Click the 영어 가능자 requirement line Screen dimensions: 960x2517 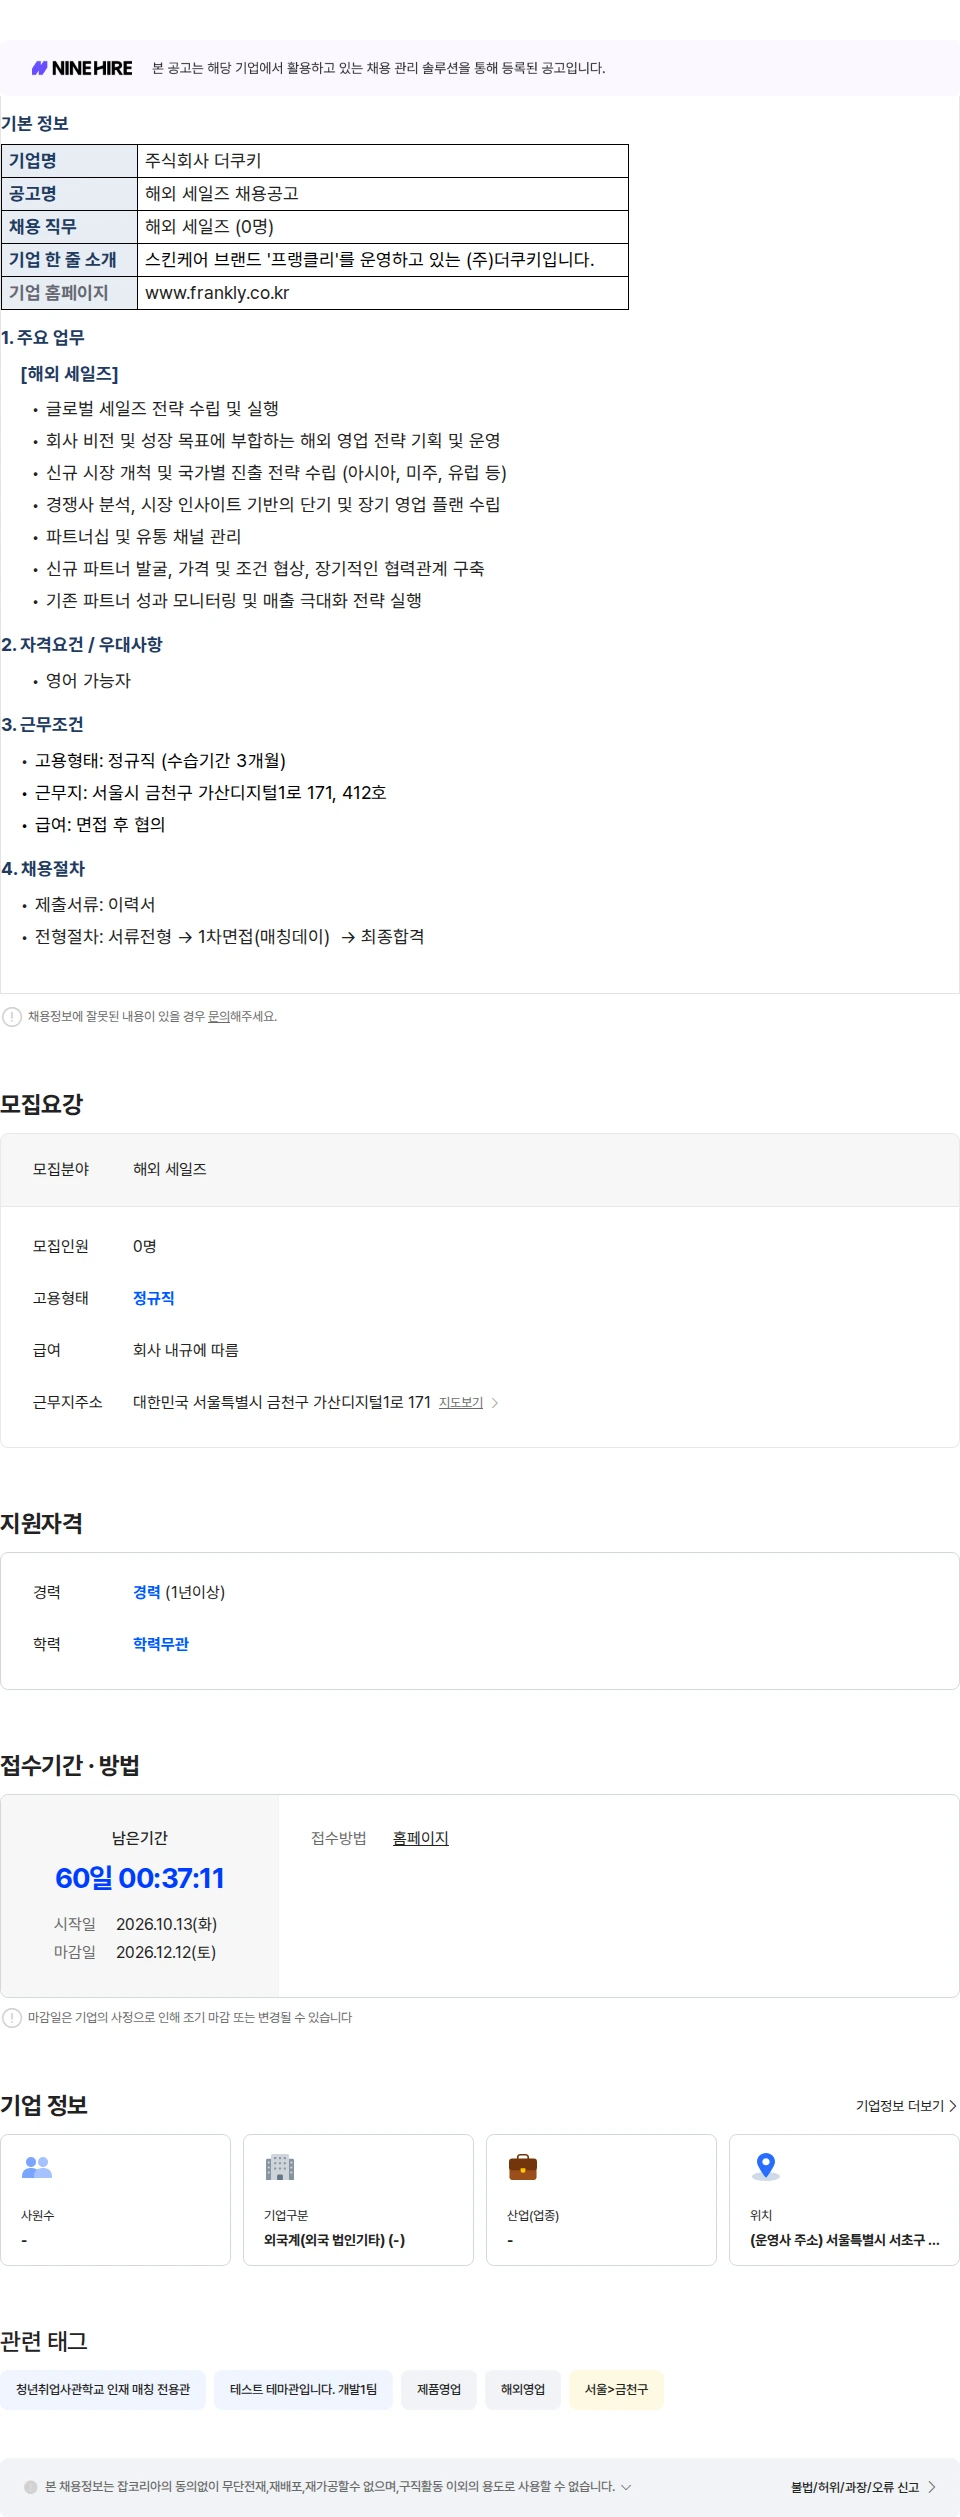(88, 681)
